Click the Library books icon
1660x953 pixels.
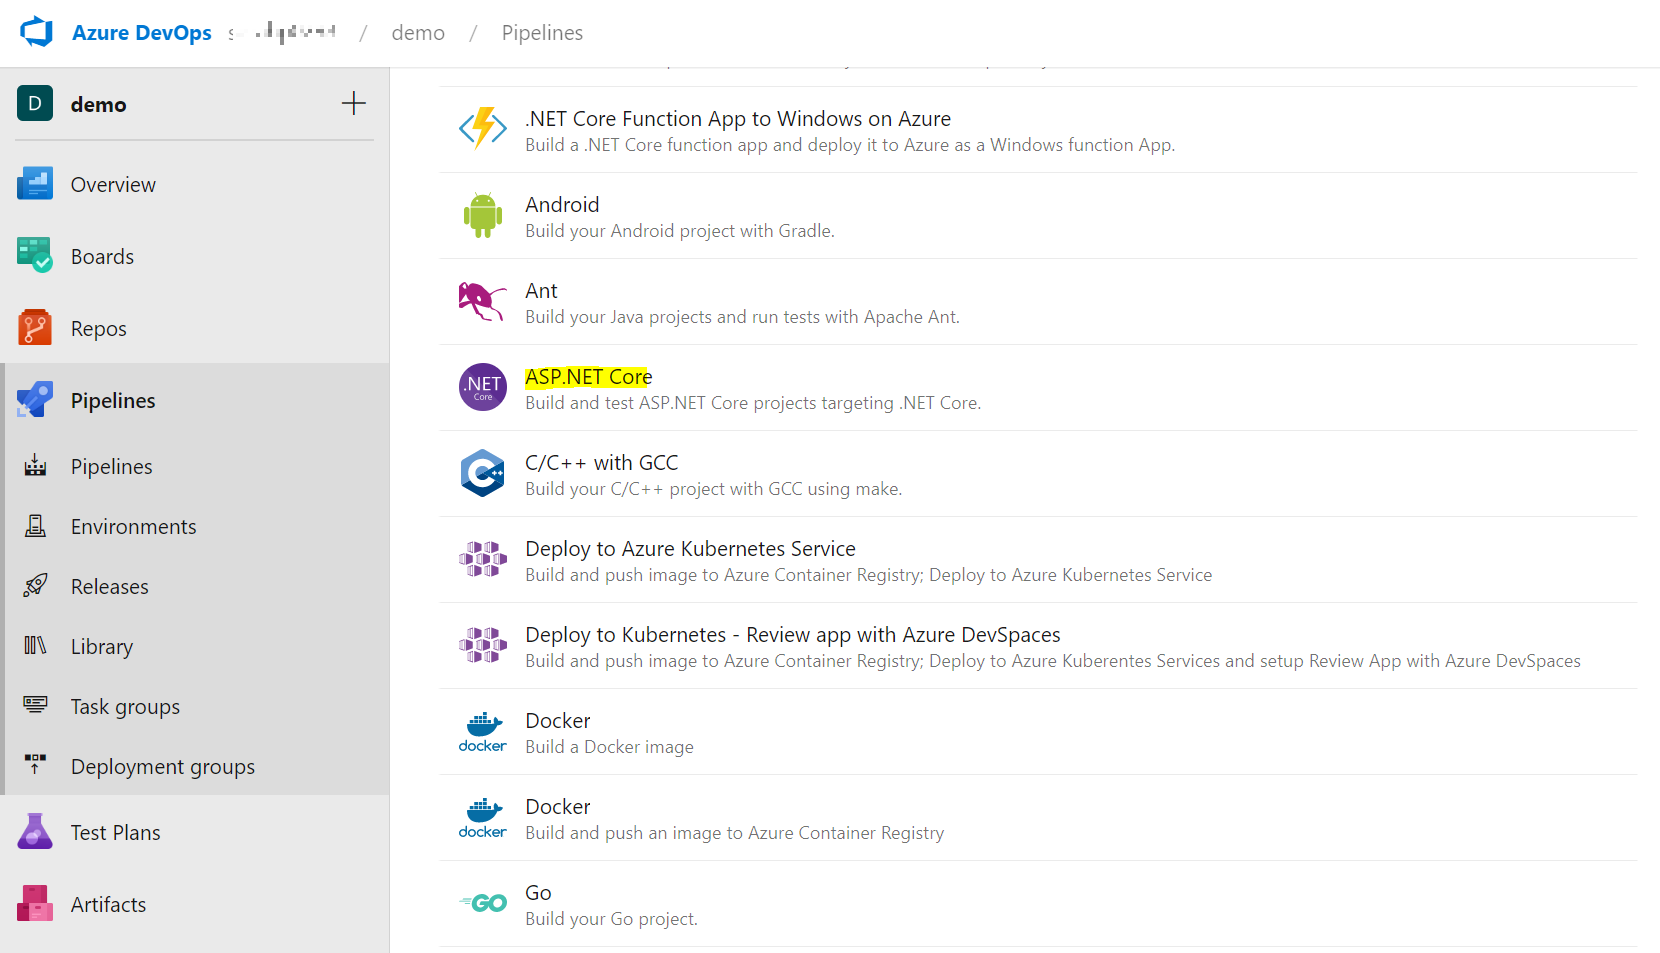[x=35, y=646]
